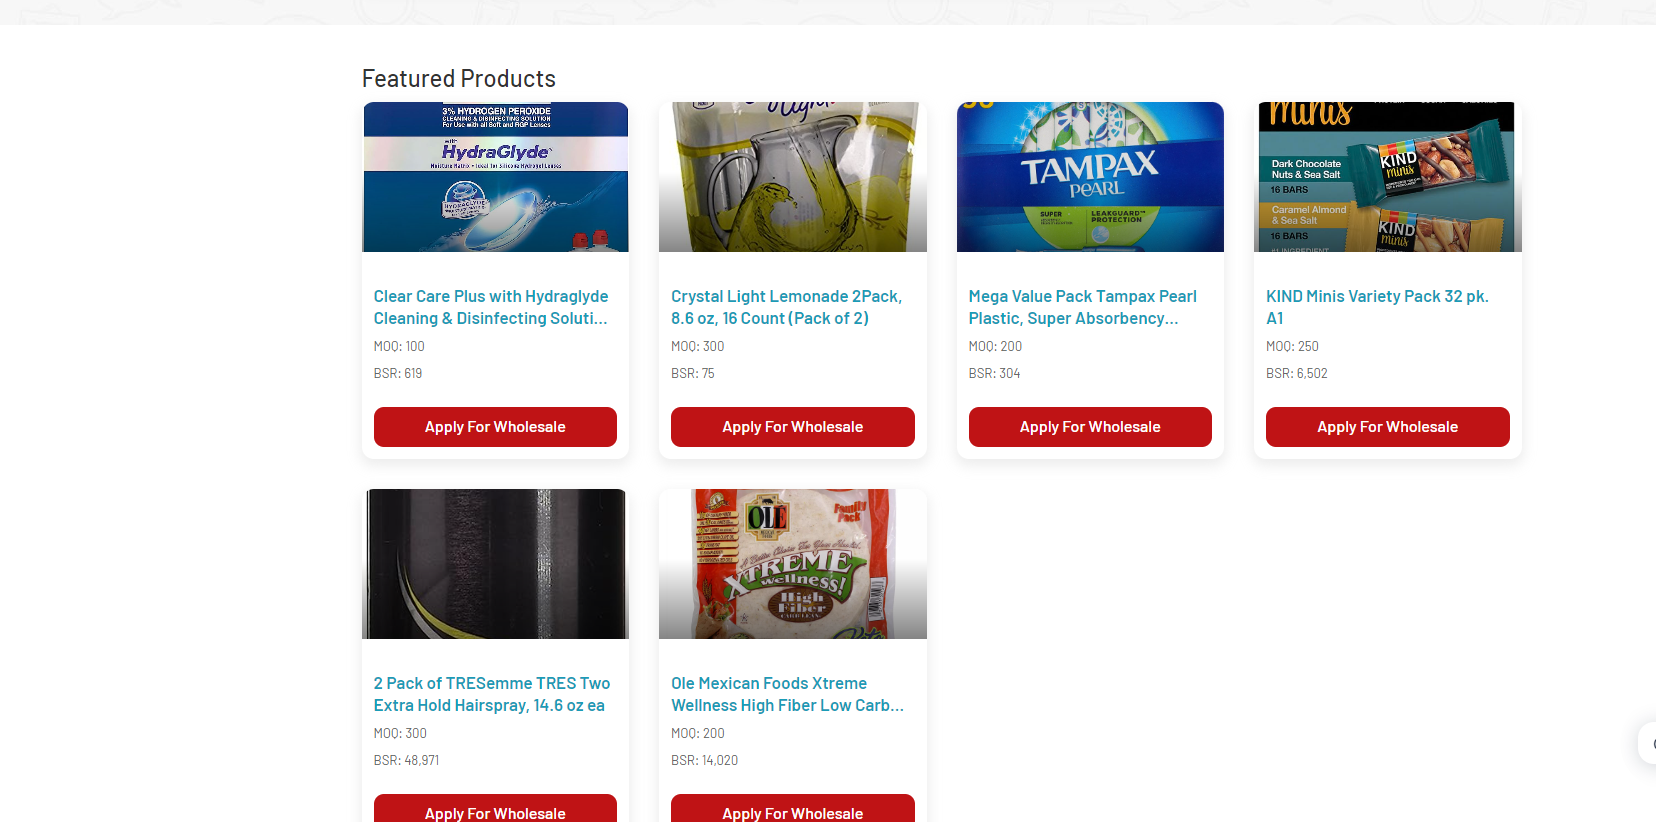Open the KIND Minis product image
Screen dimensions: 1656x822
[1388, 177]
